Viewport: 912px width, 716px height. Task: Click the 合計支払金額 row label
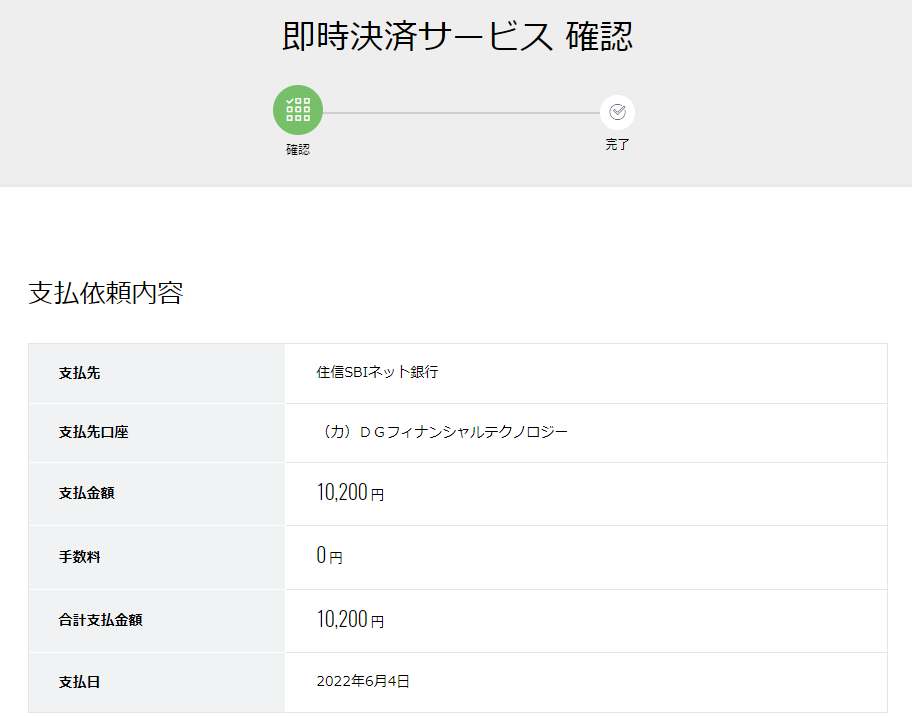[x=100, y=620]
